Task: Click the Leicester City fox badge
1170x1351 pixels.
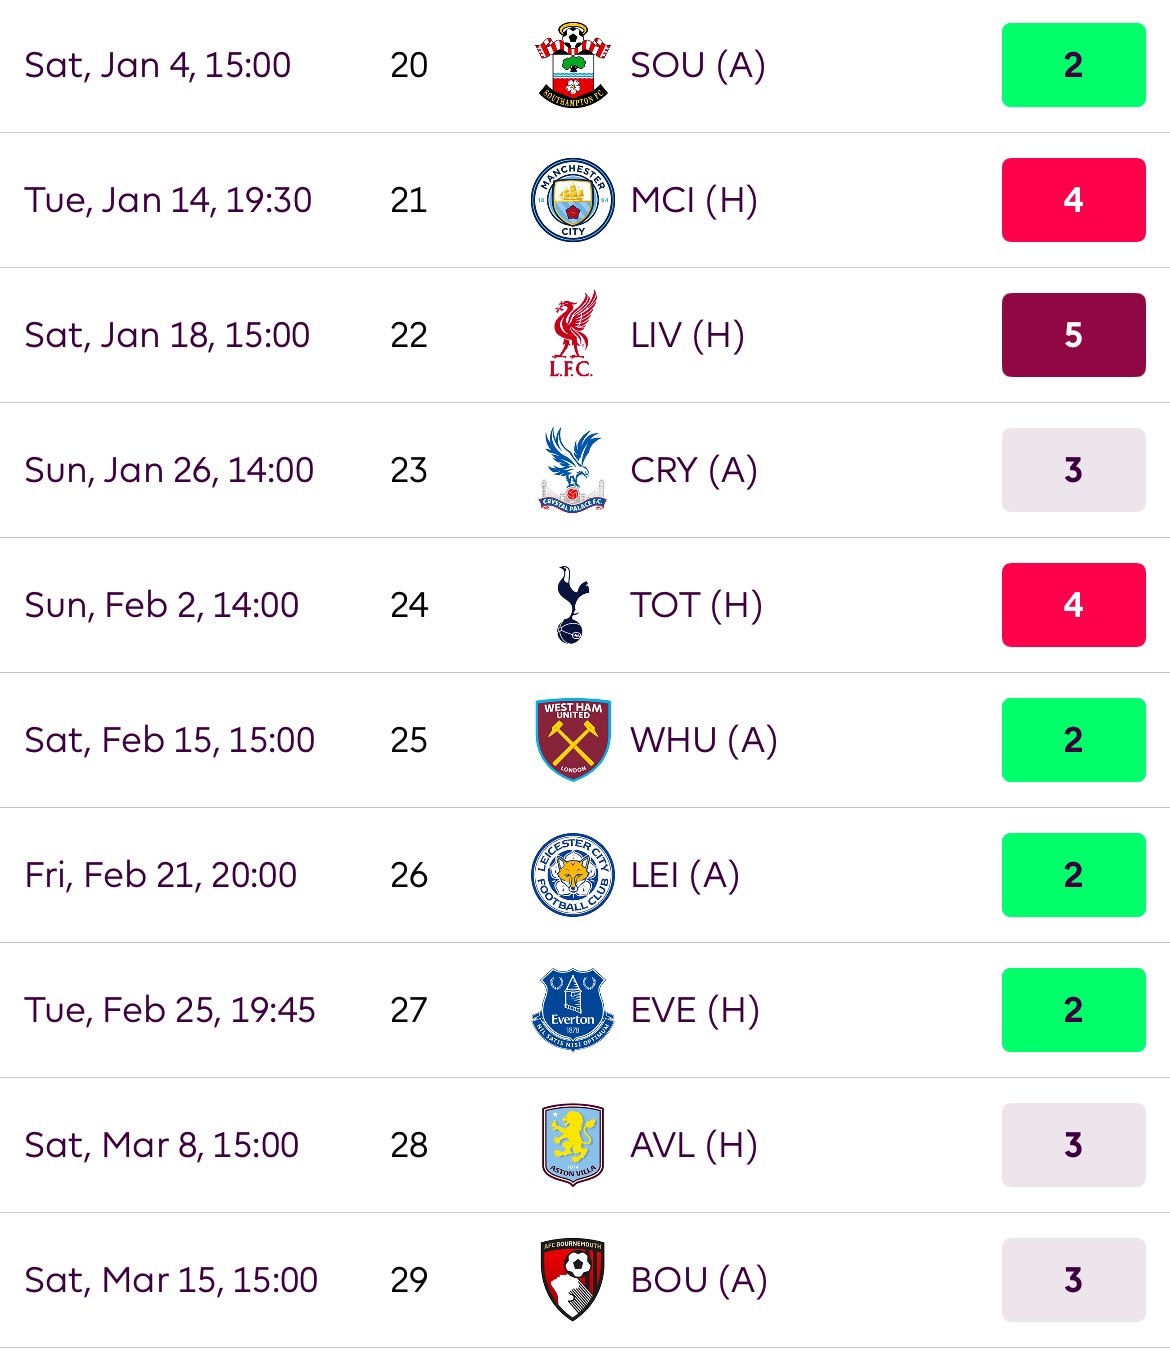Action: point(572,875)
